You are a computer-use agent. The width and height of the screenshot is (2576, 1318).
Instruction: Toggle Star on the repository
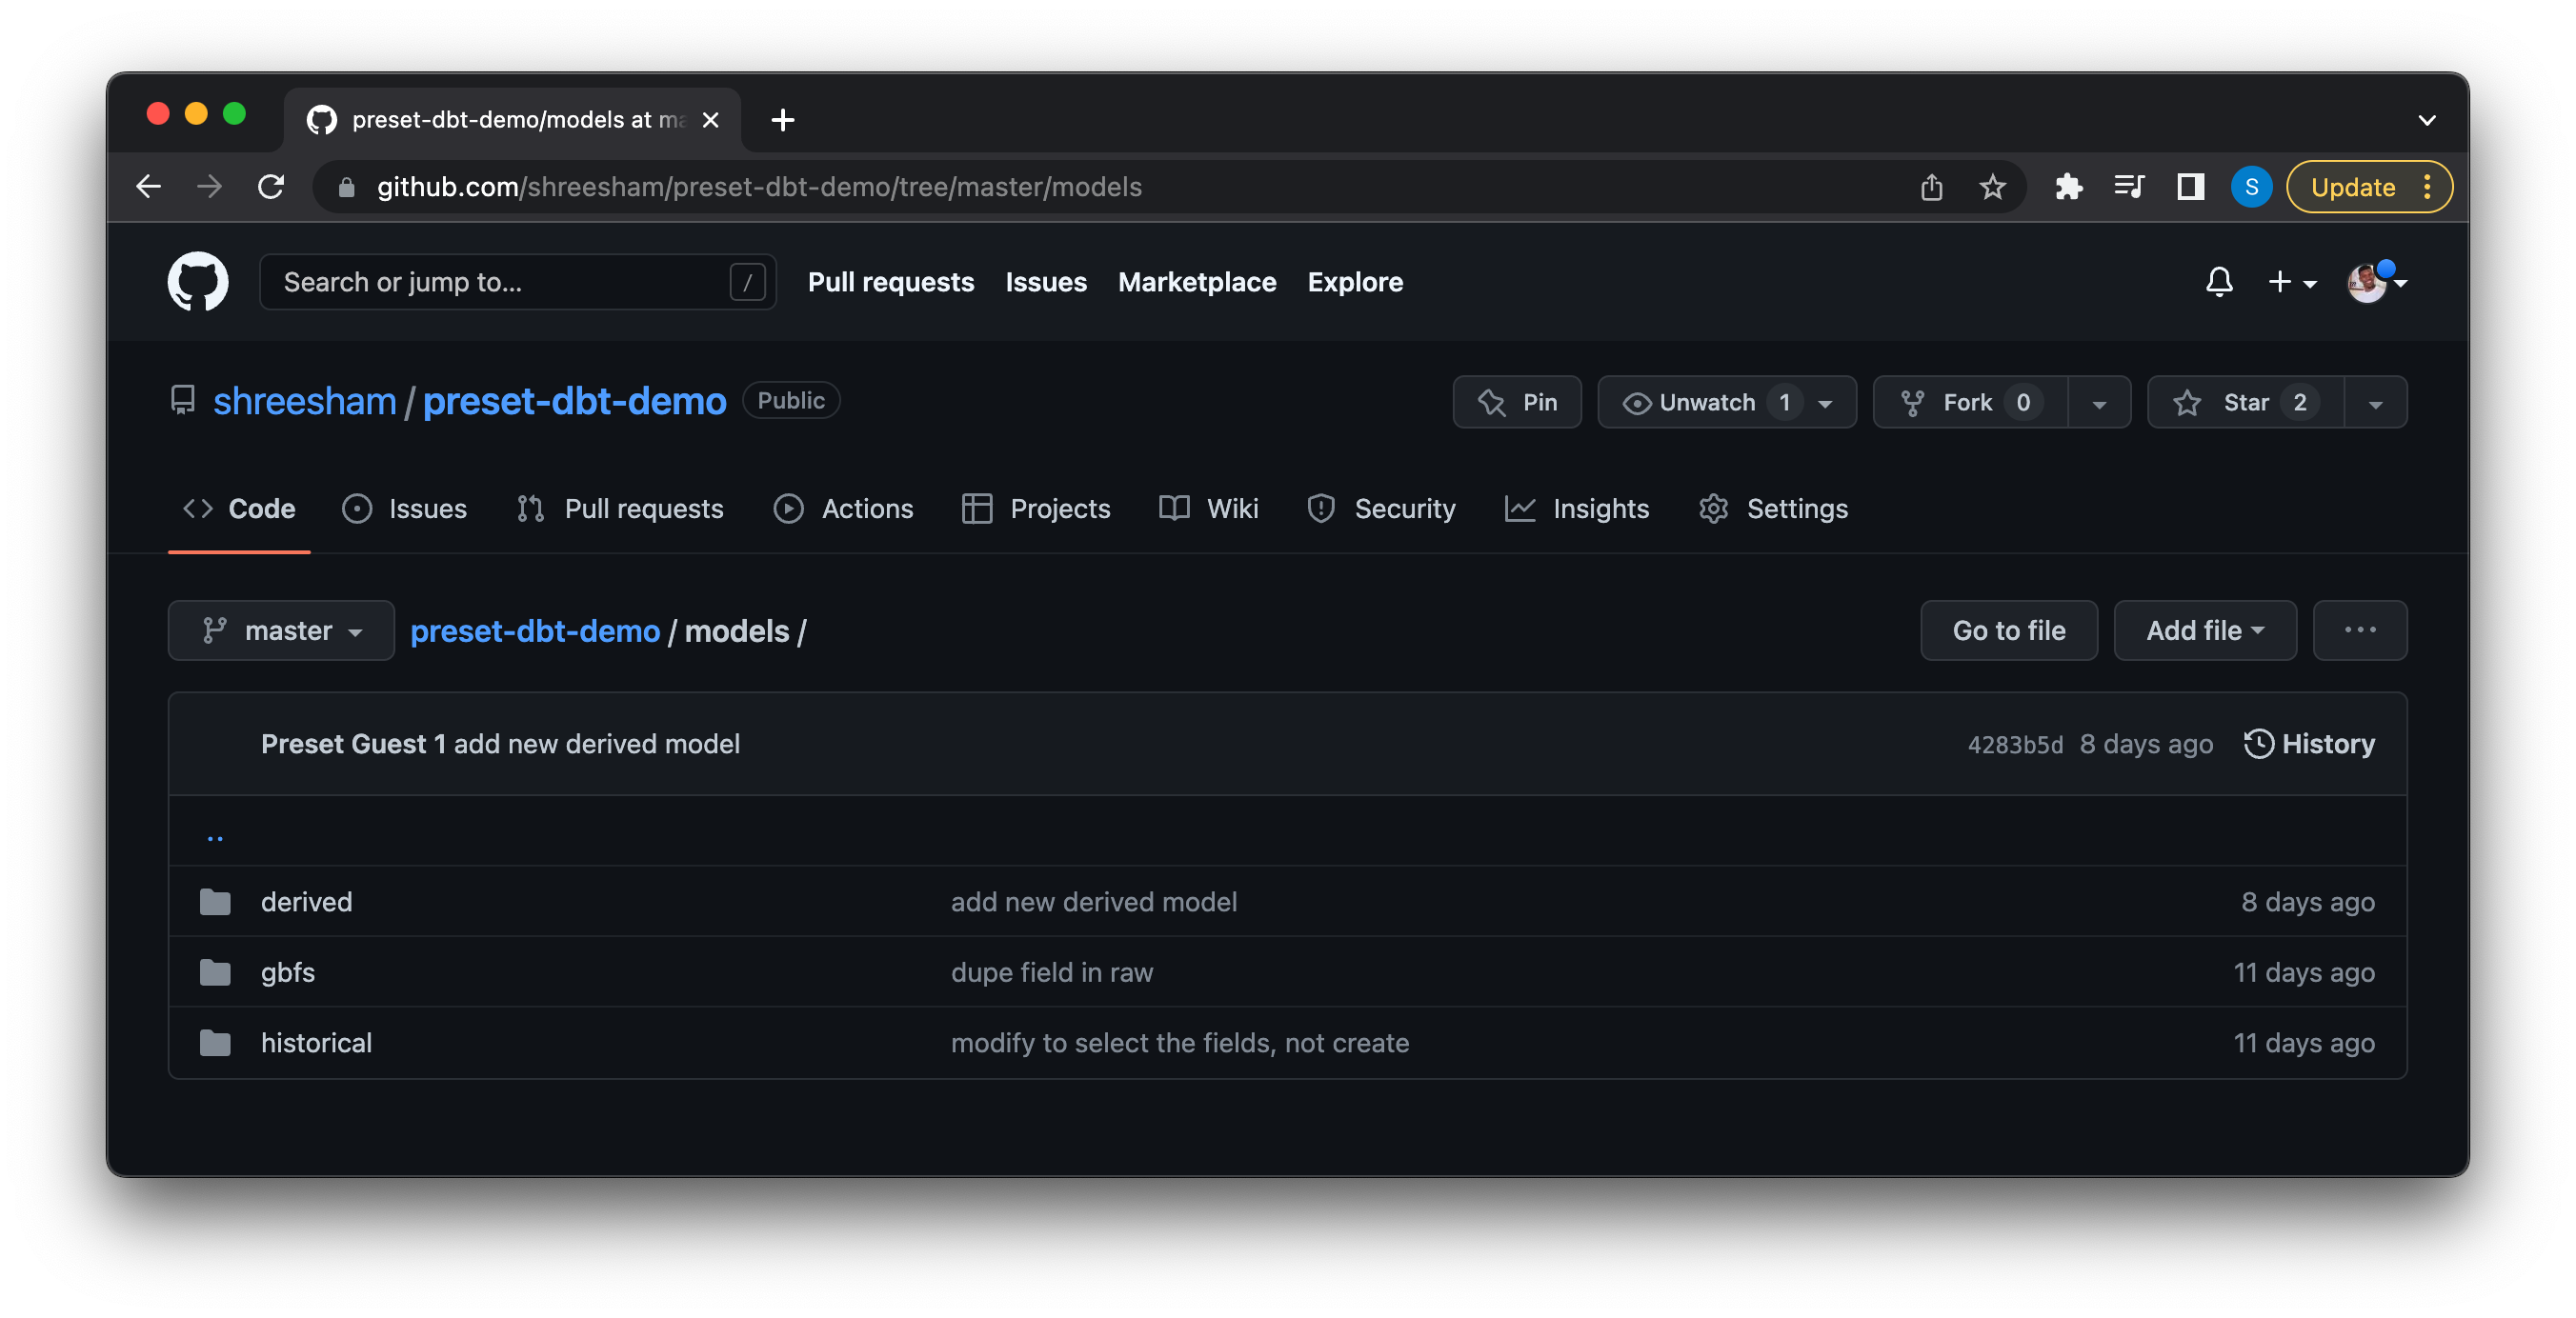click(x=2244, y=402)
